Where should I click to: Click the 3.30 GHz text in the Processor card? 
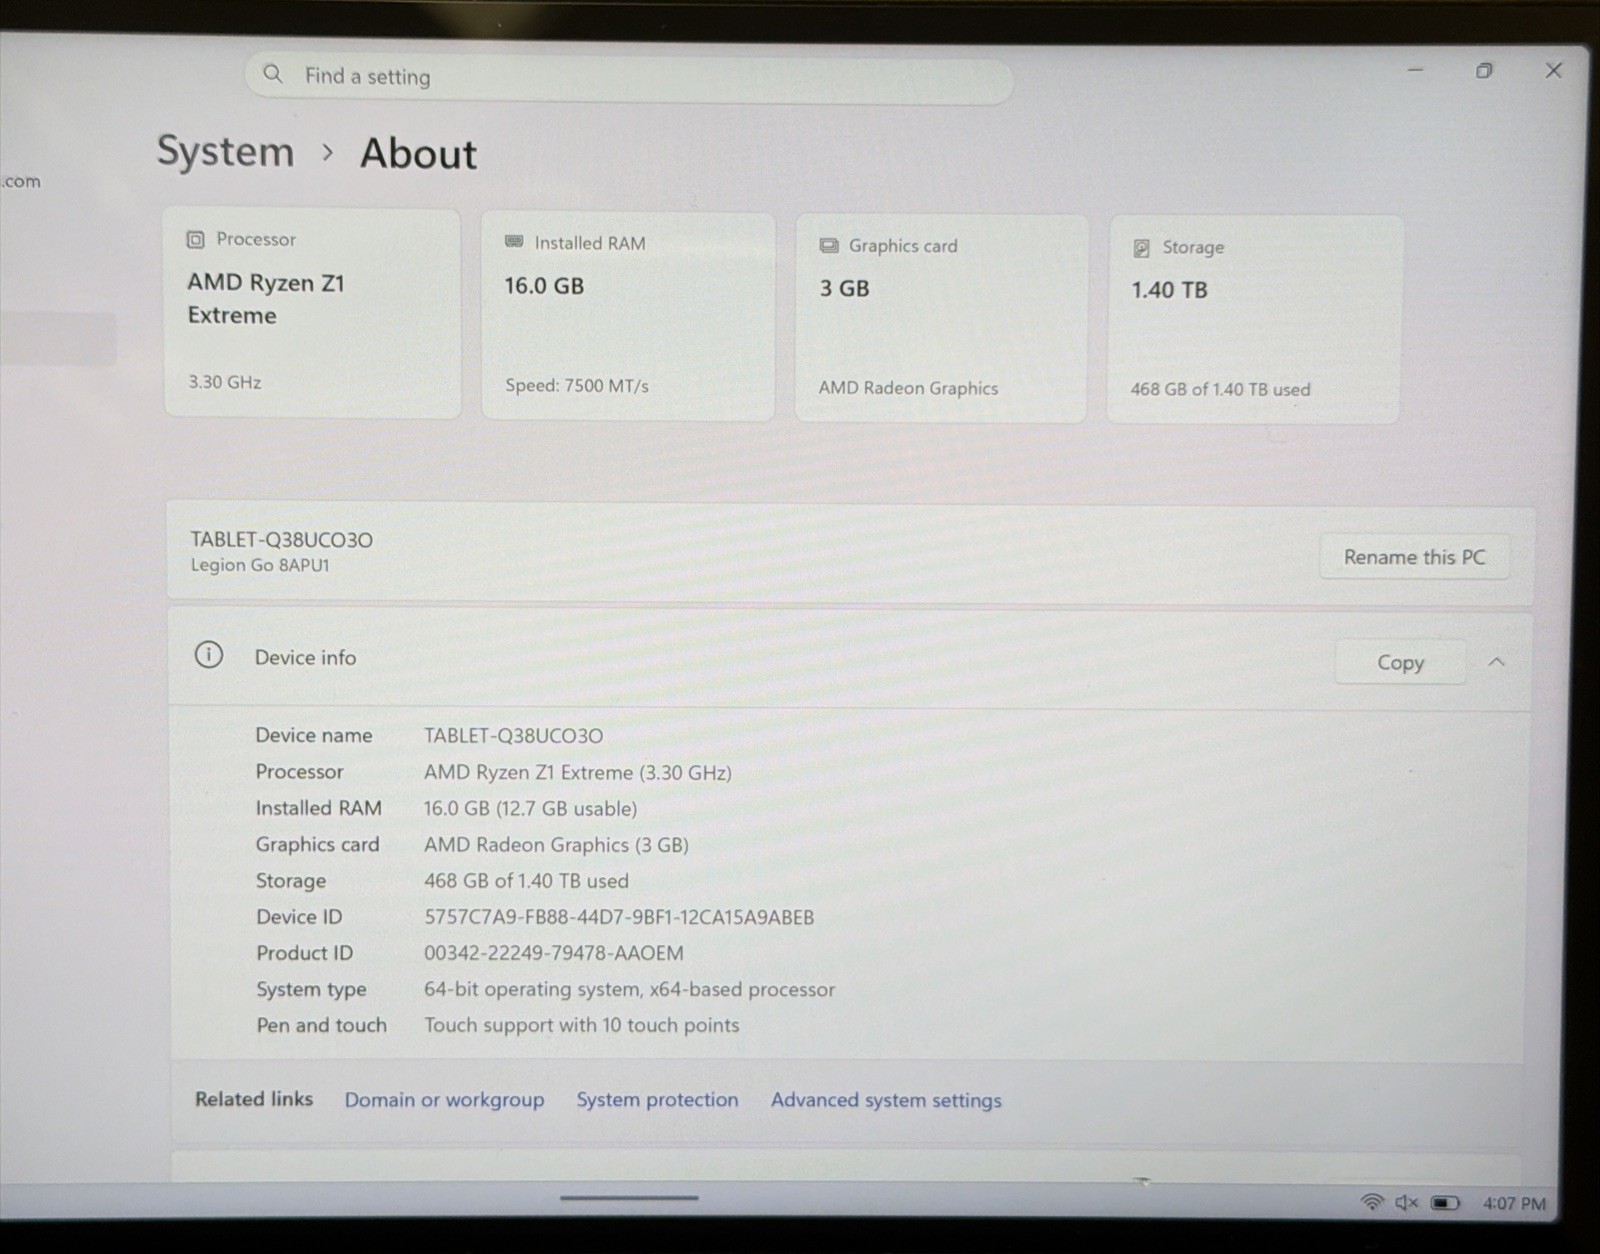(x=225, y=382)
